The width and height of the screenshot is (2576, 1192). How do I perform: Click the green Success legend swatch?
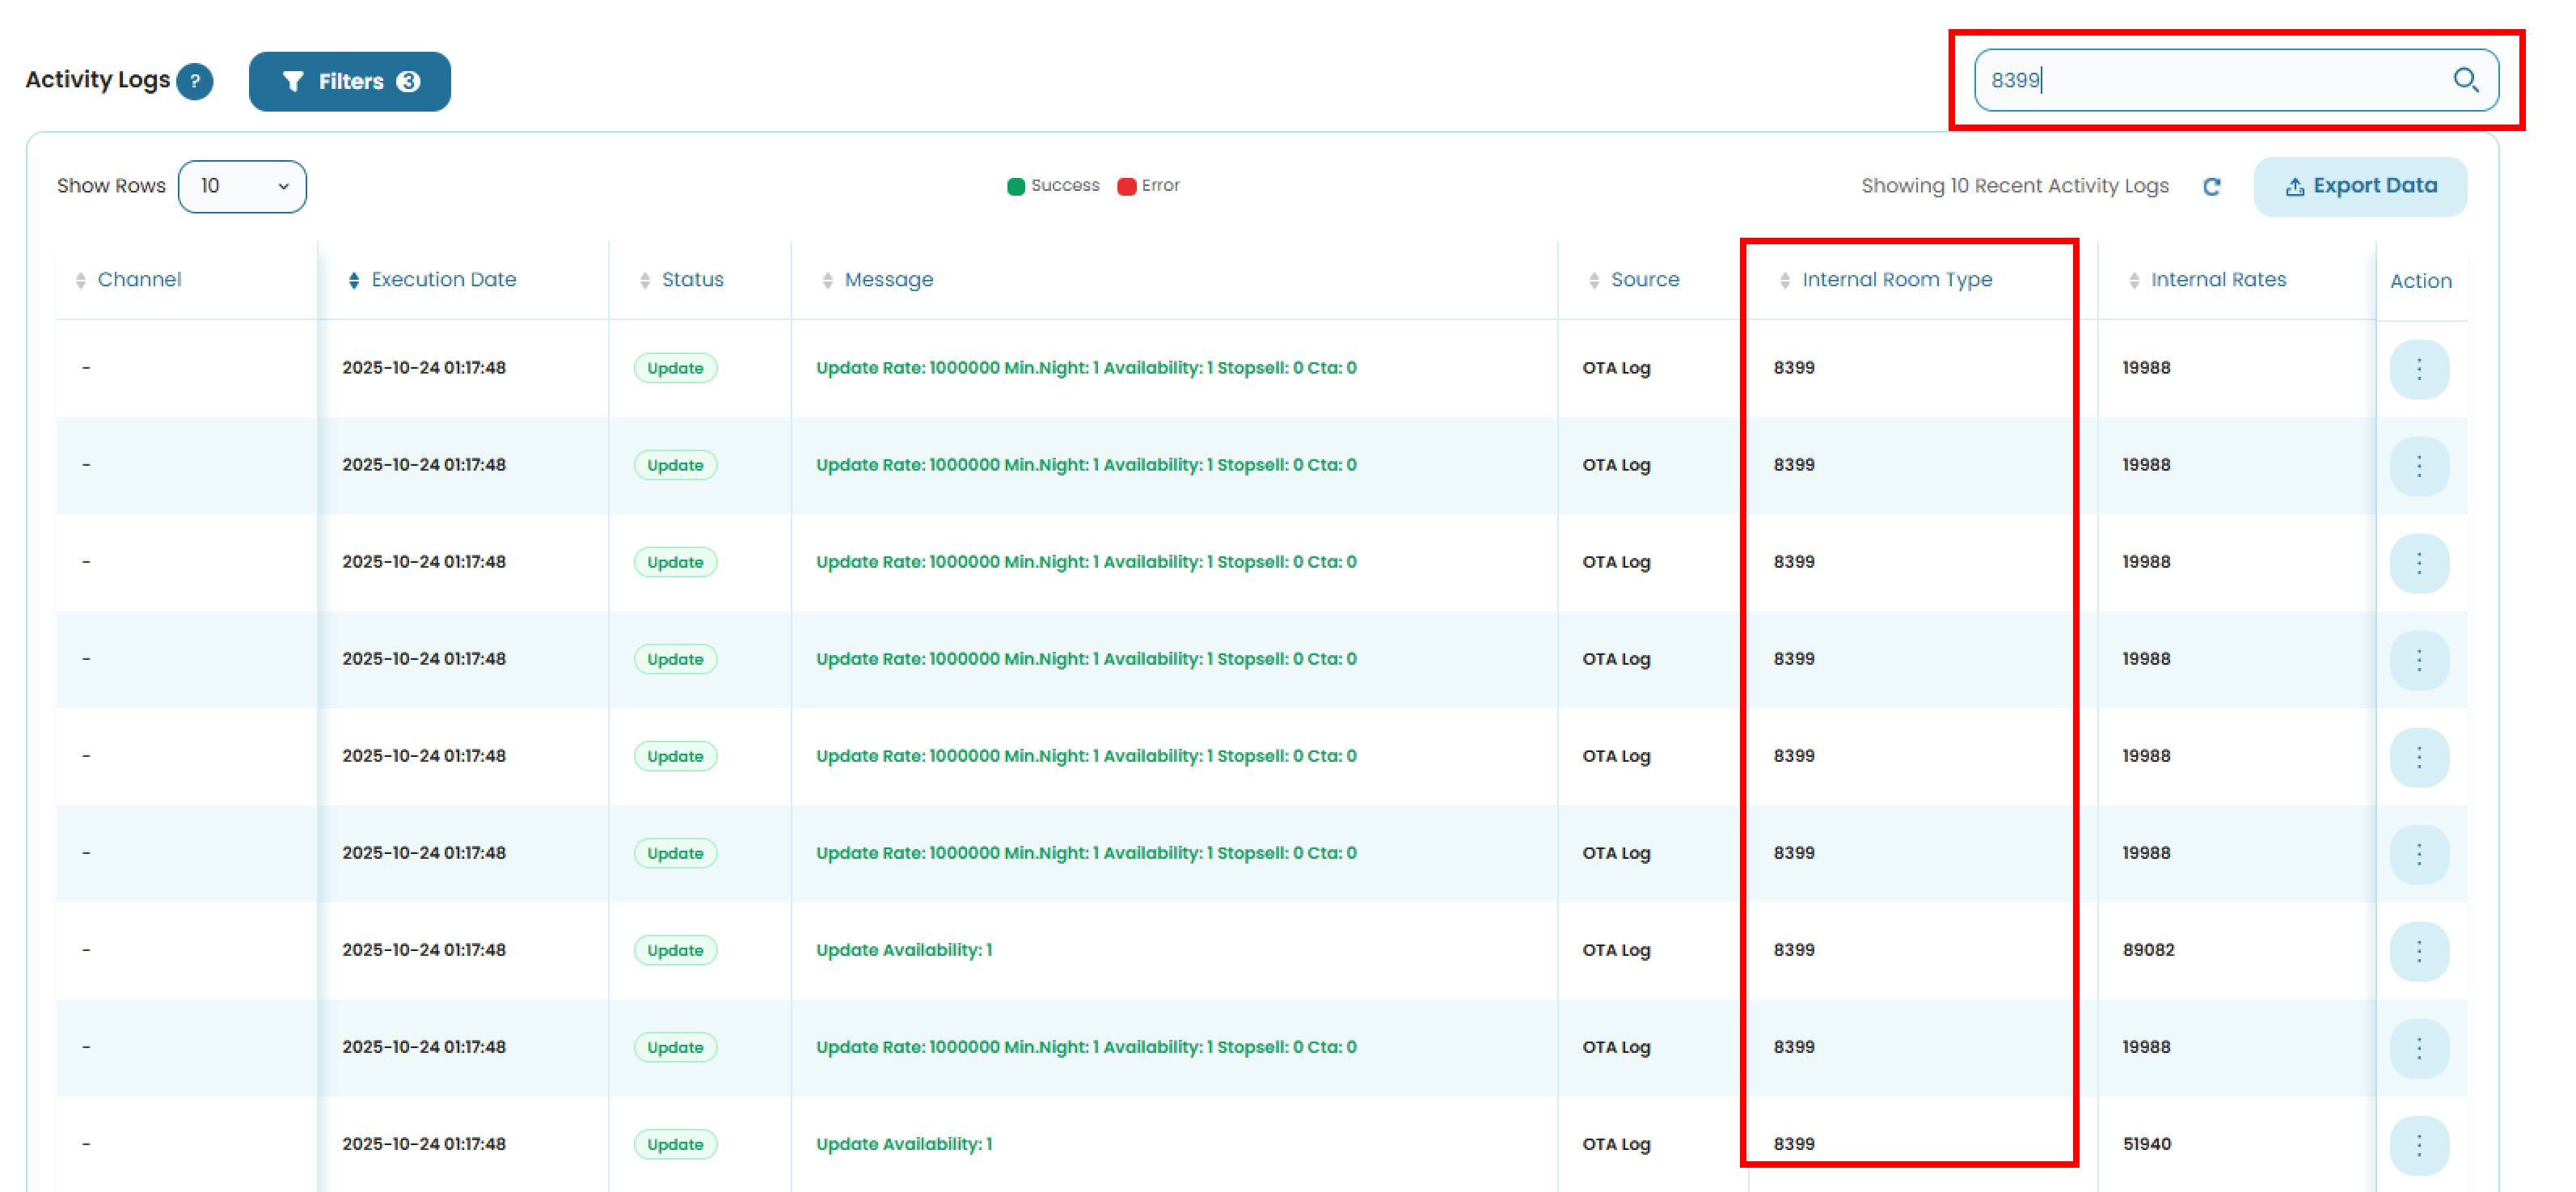1015,187
